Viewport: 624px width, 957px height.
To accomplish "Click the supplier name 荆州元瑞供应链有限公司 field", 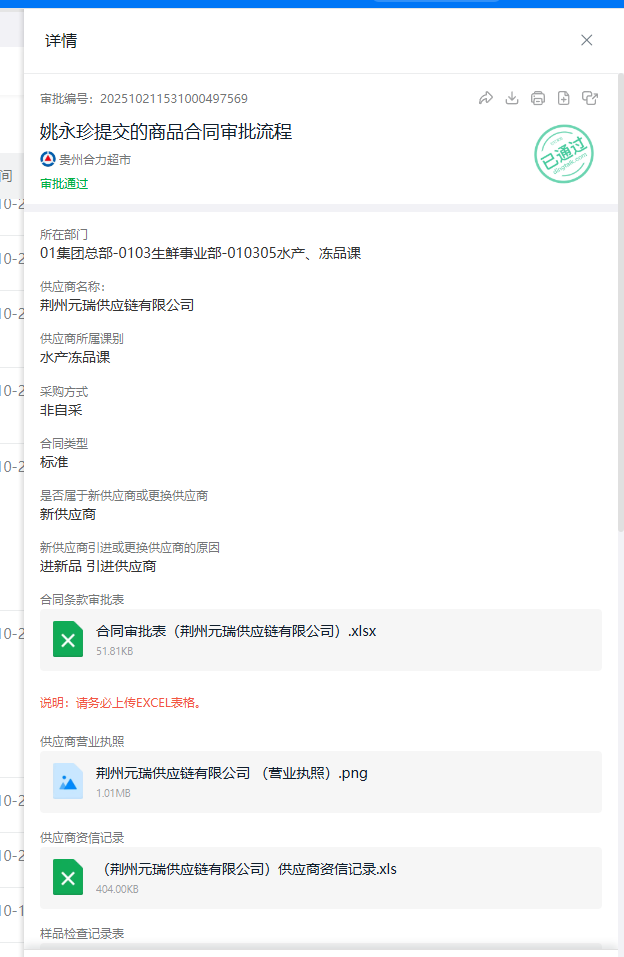I will pyautogui.click(x=117, y=305).
